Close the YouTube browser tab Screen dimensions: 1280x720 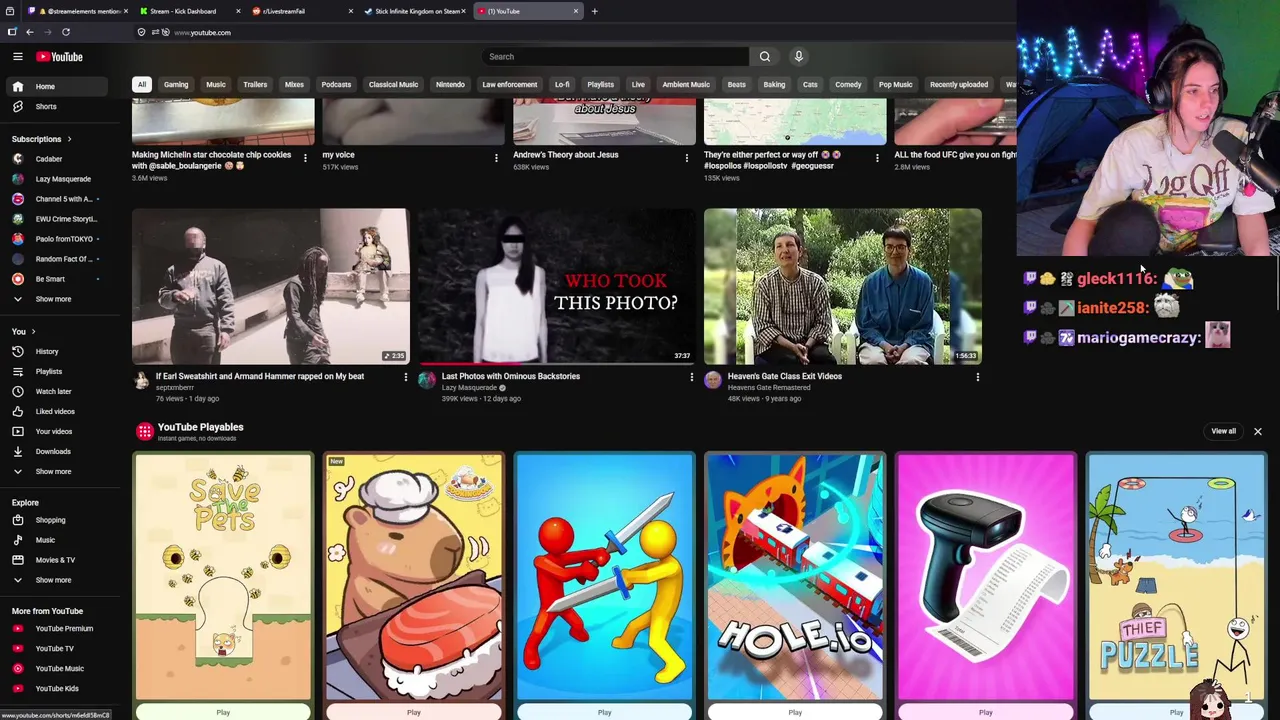[576, 11]
